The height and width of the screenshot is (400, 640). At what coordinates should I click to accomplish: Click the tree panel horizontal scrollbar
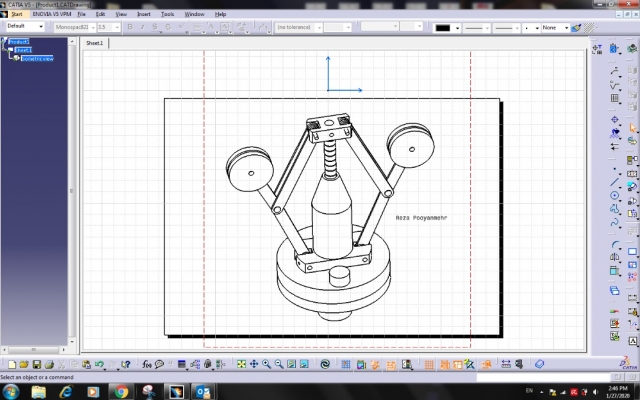coord(34,350)
